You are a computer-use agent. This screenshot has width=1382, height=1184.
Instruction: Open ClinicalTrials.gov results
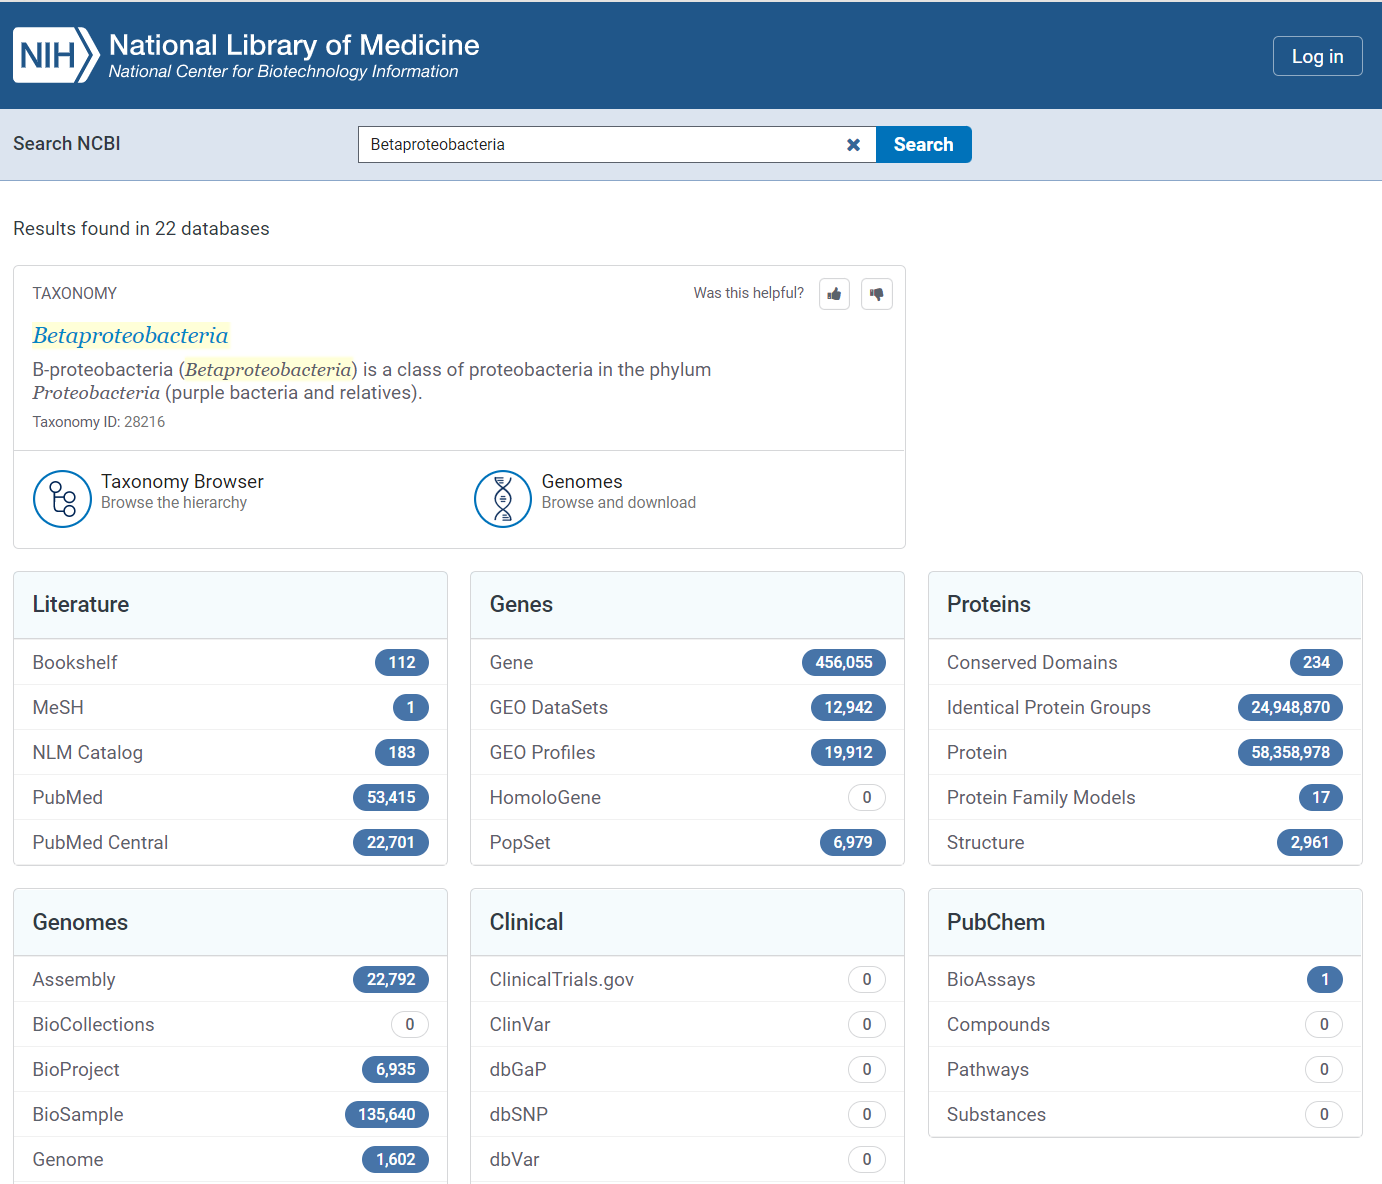687,979
